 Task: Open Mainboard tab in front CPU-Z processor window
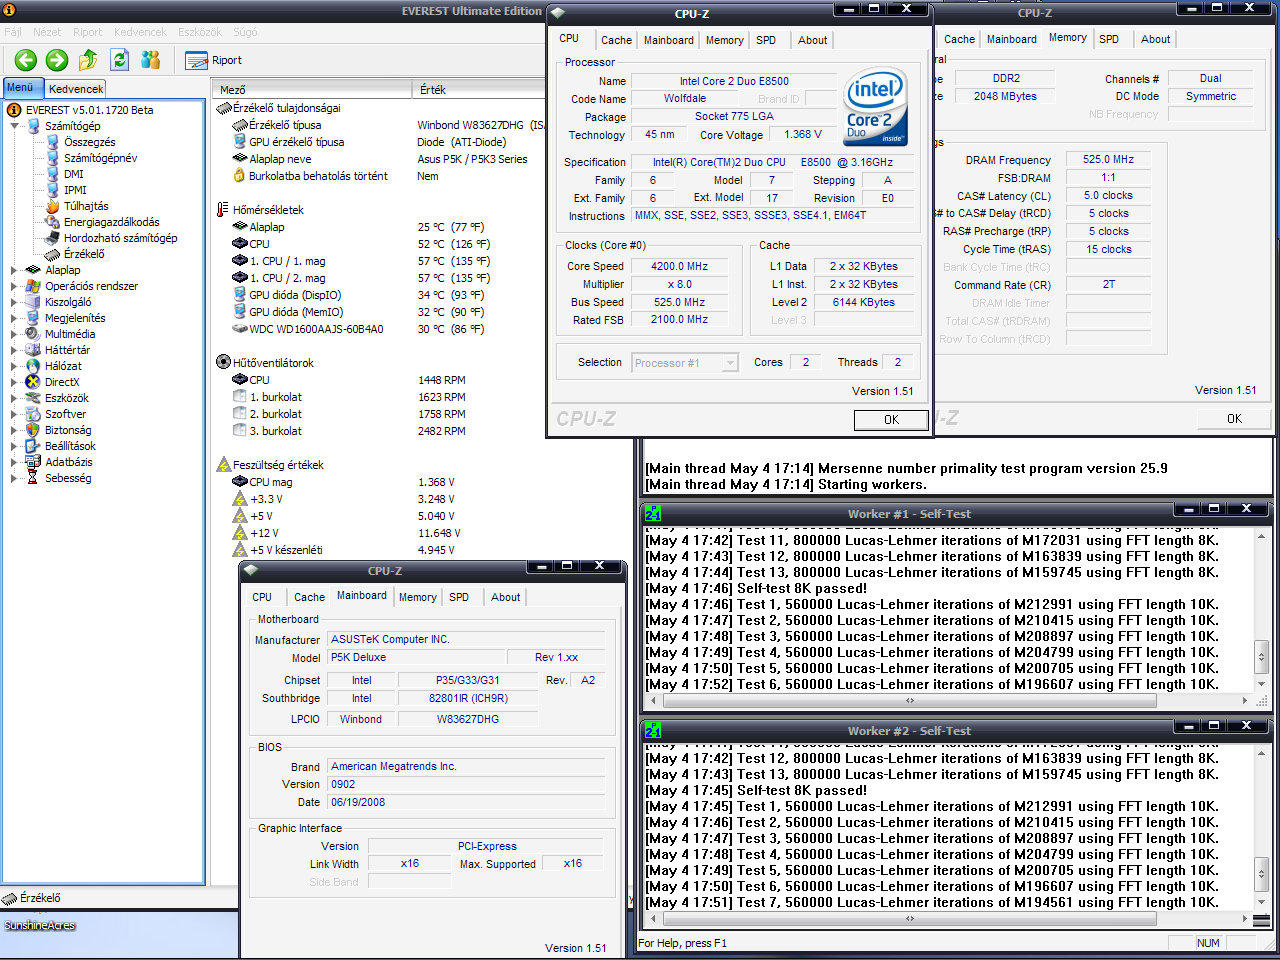tap(668, 40)
